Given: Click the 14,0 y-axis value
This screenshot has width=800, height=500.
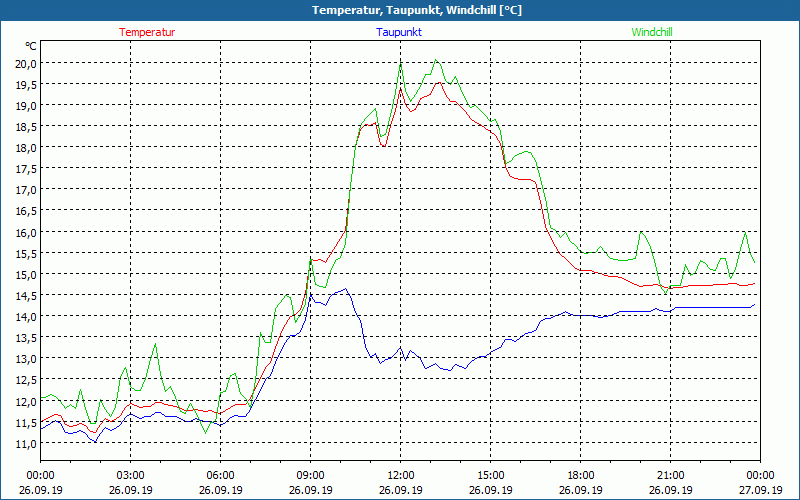Looking at the screenshot, I should coord(25,317).
